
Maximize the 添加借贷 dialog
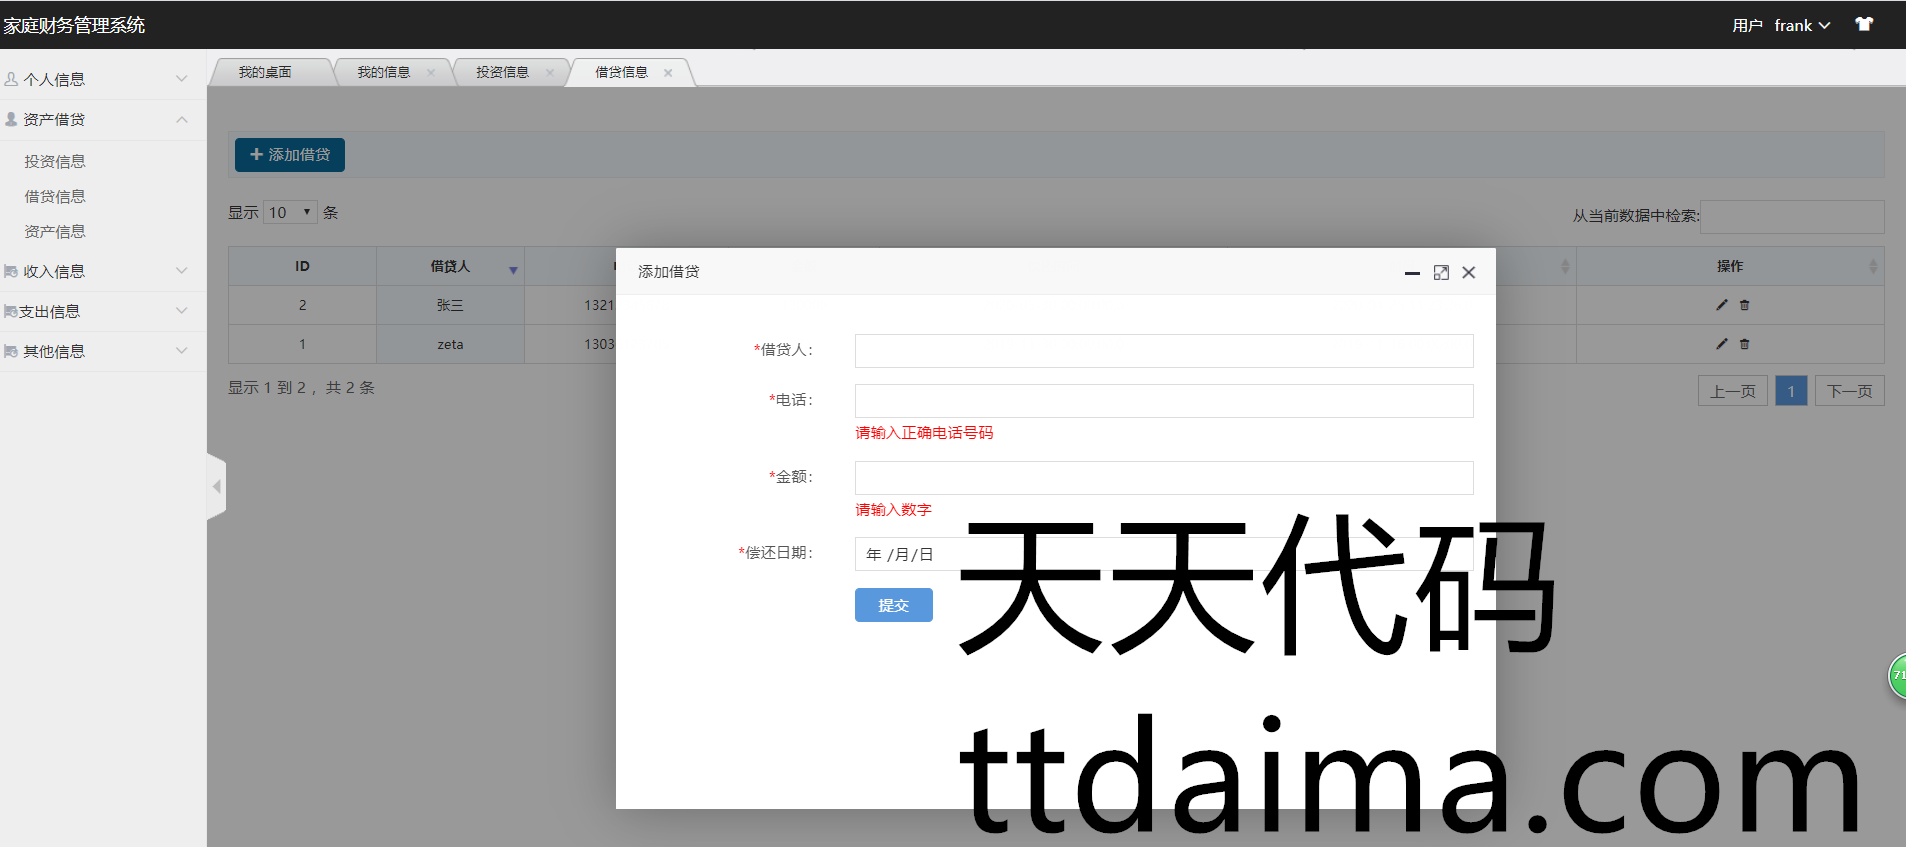1441,273
